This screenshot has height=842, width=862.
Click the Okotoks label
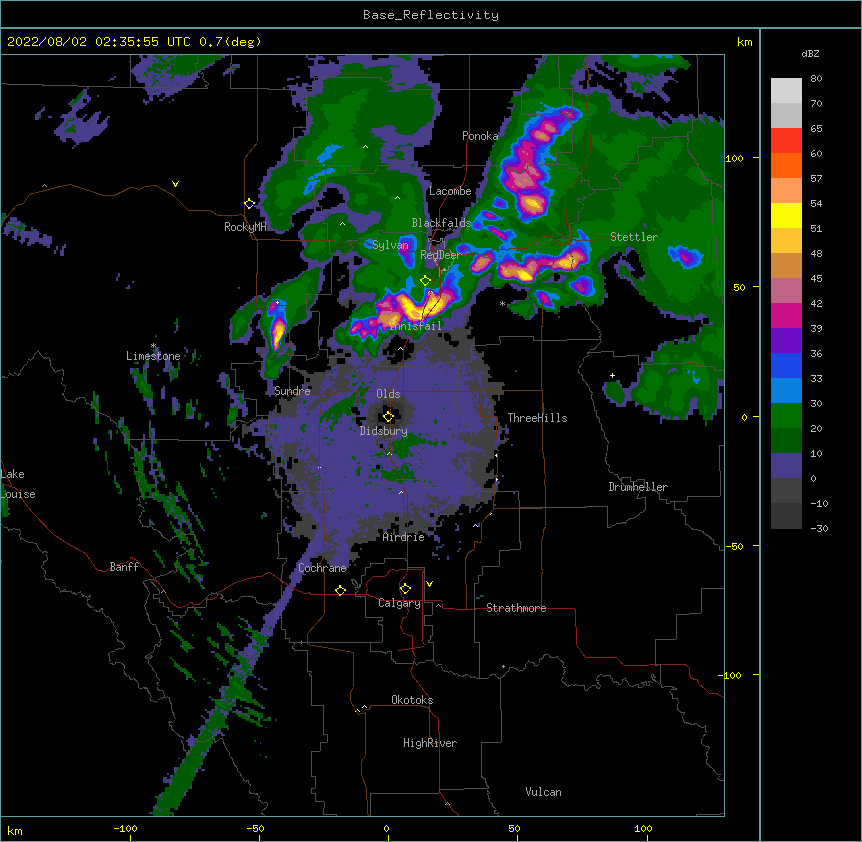click(x=412, y=700)
